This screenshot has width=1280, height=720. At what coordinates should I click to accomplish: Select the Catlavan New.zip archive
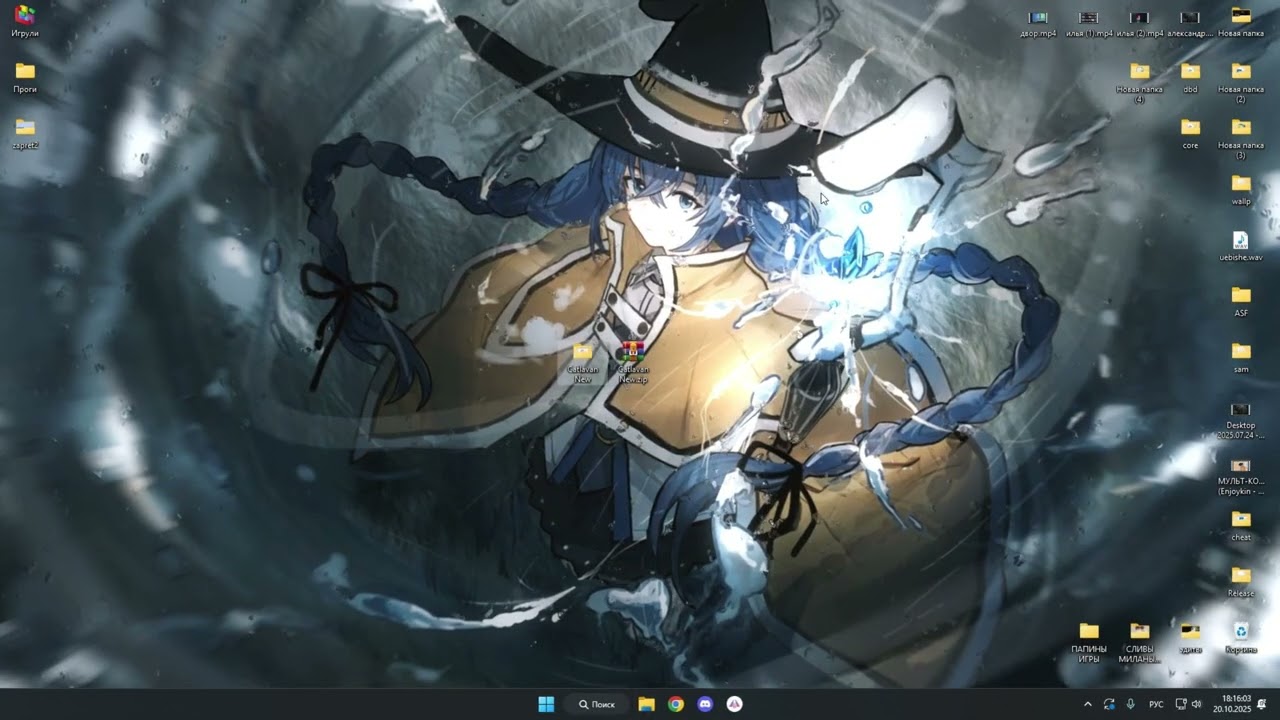coord(632,363)
